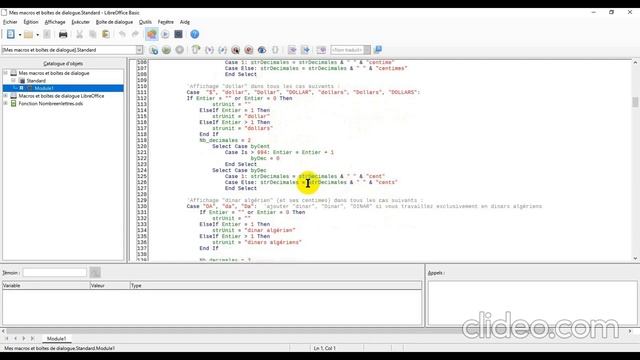This screenshot has width=640, height=360.
Task: Click the Manage Language icon
Action: tap(378, 50)
